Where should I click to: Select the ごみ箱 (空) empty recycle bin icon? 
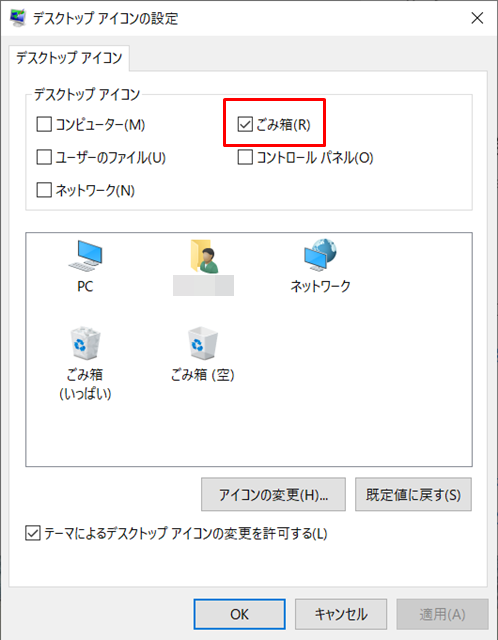(202, 343)
